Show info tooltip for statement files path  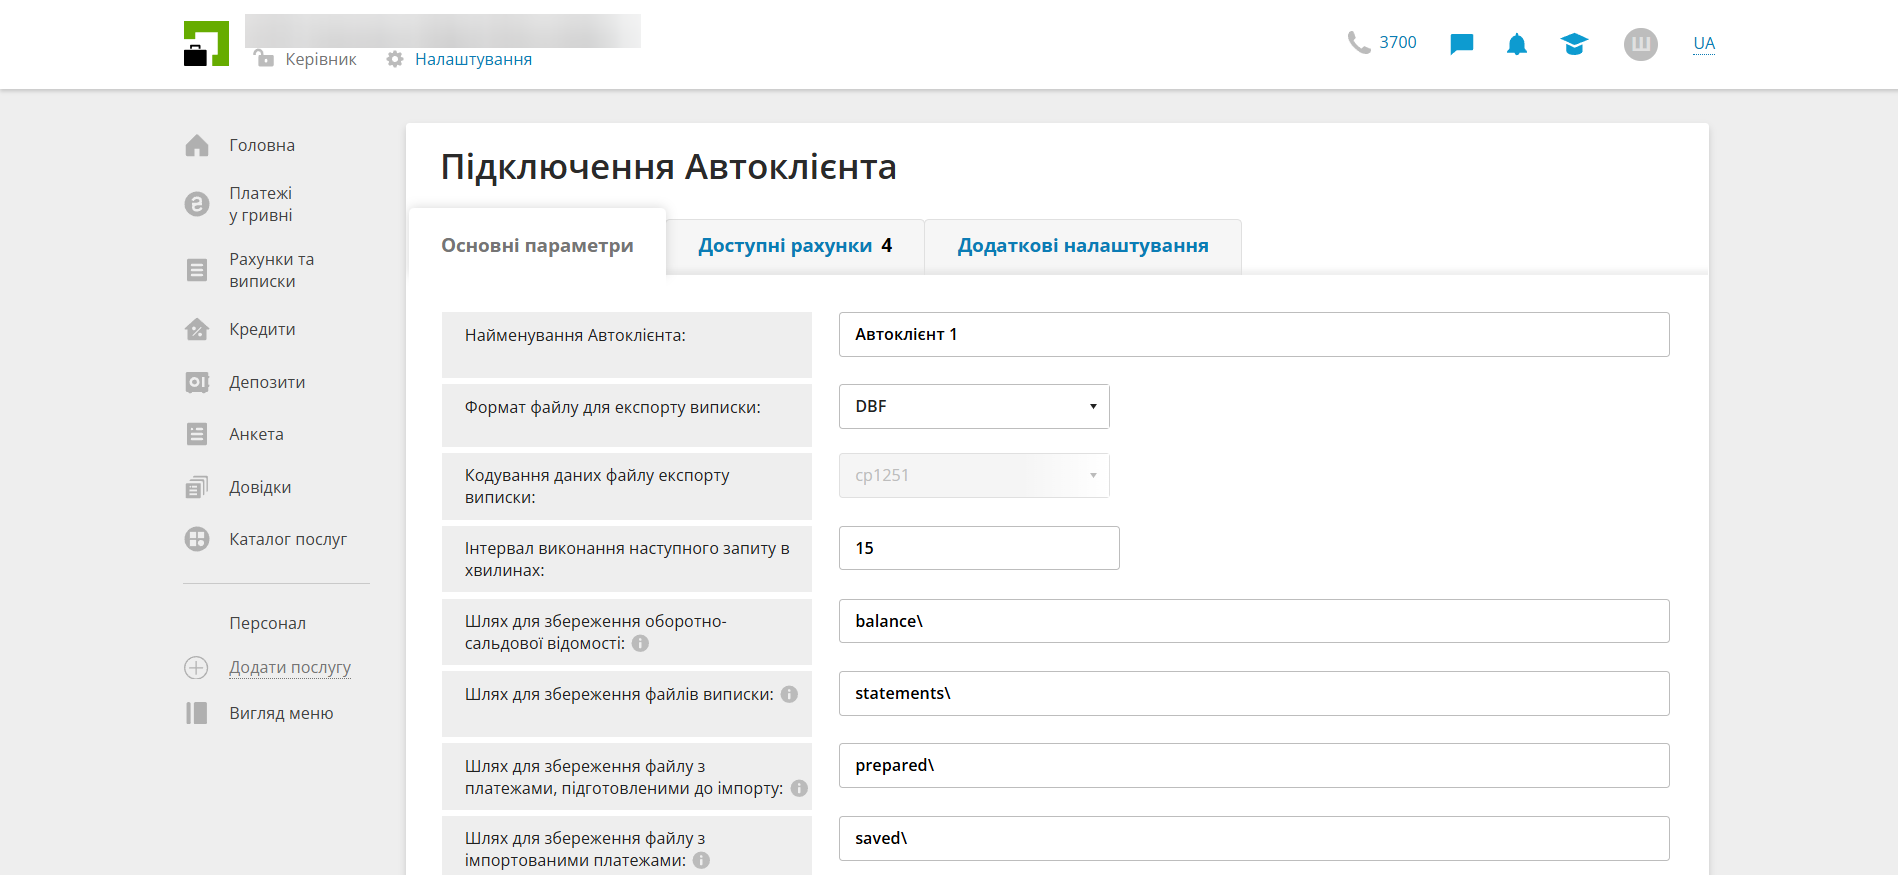click(789, 694)
